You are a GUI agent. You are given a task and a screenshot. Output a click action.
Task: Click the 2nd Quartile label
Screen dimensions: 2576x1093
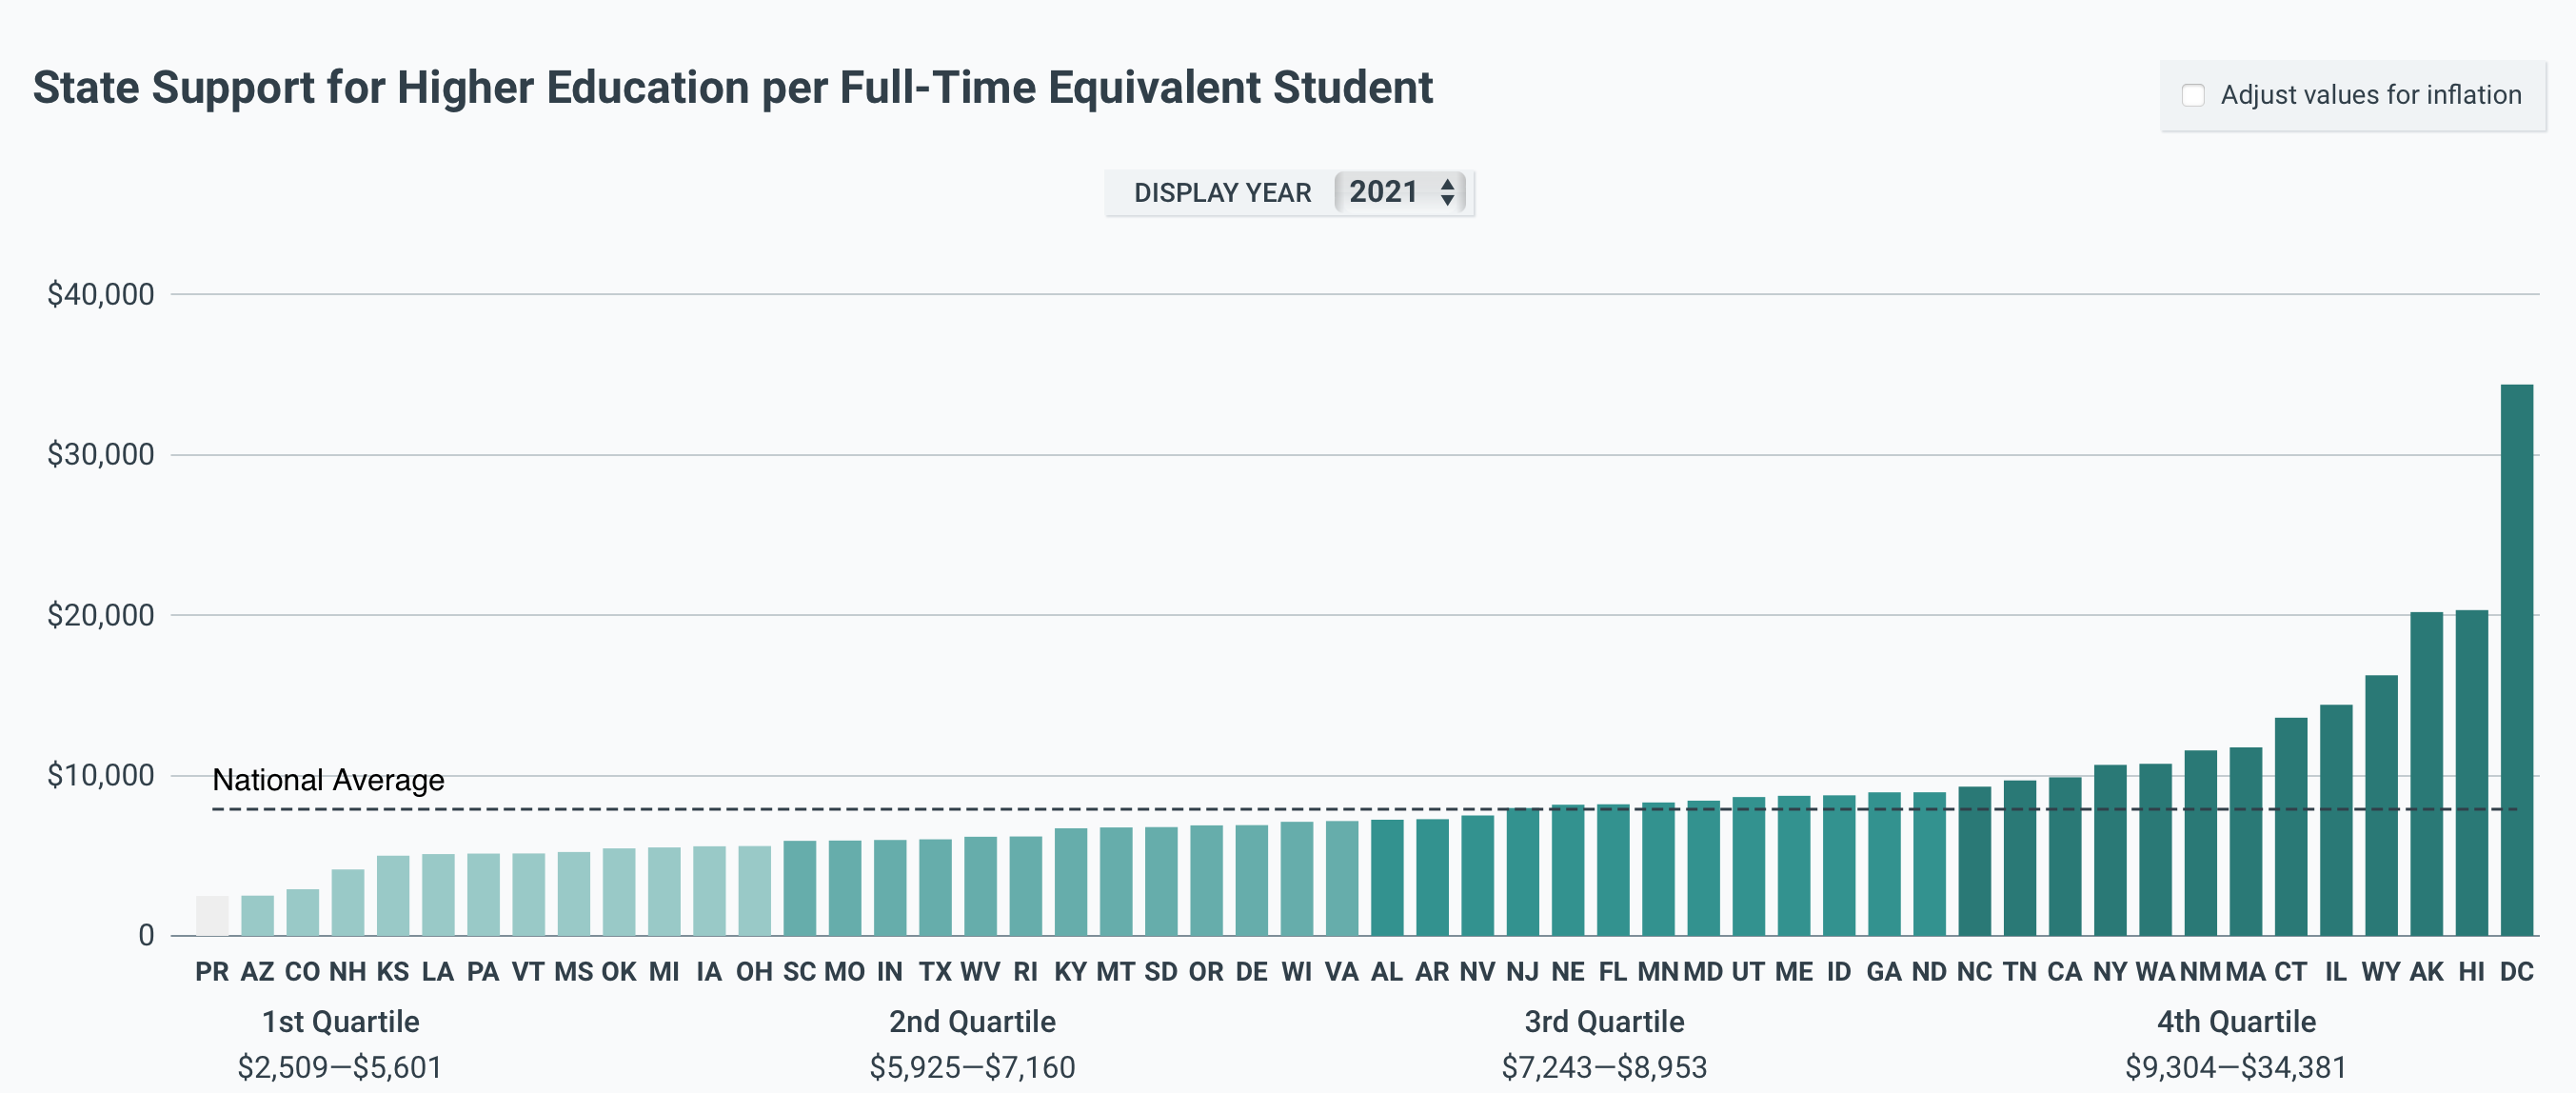tap(972, 1021)
